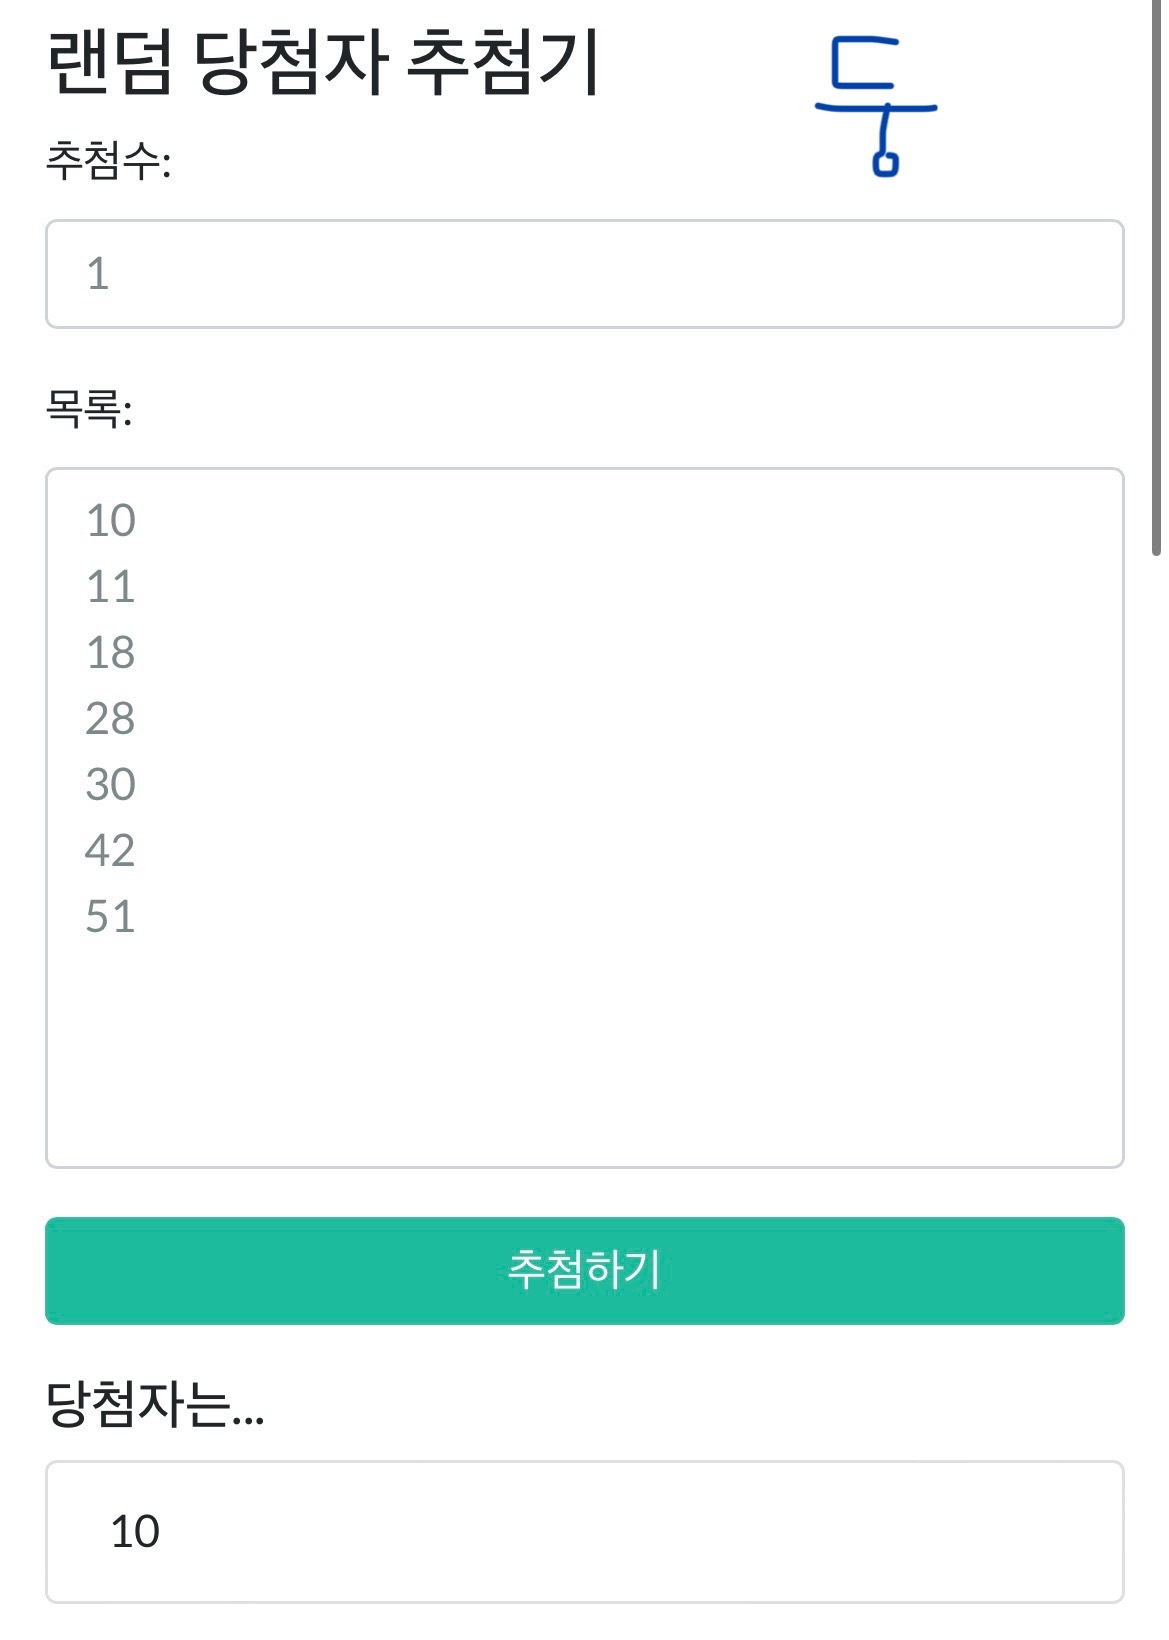Viewport: 1169px width, 1640px height.
Task: Place cursor on the 18 list entry
Action: point(111,653)
